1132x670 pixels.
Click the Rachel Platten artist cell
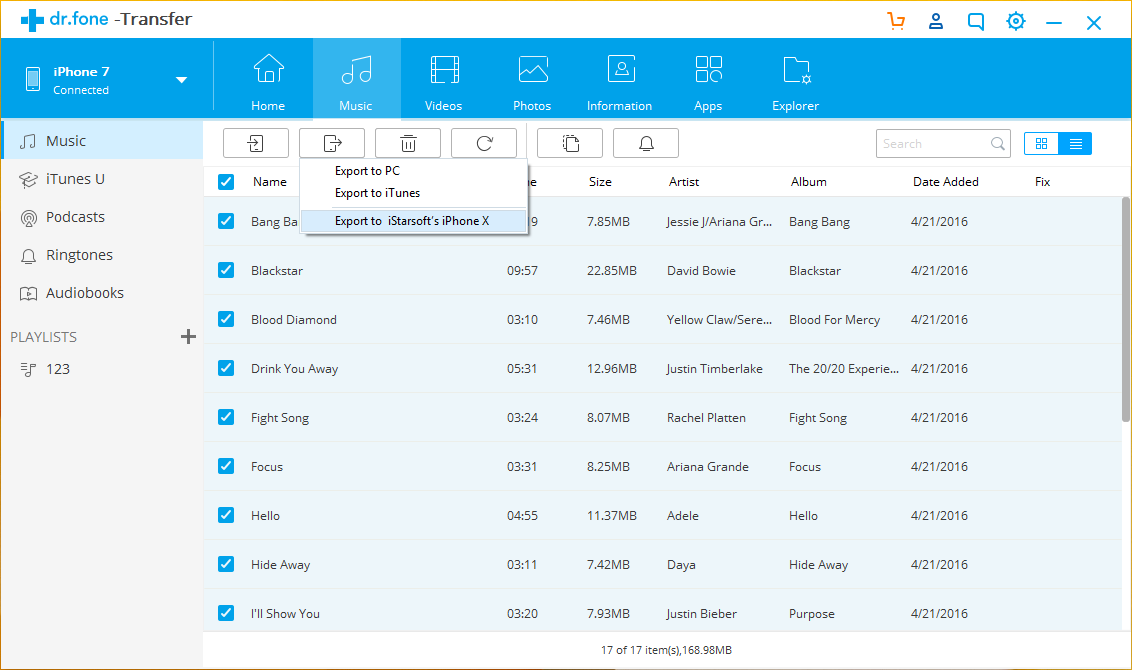(706, 418)
